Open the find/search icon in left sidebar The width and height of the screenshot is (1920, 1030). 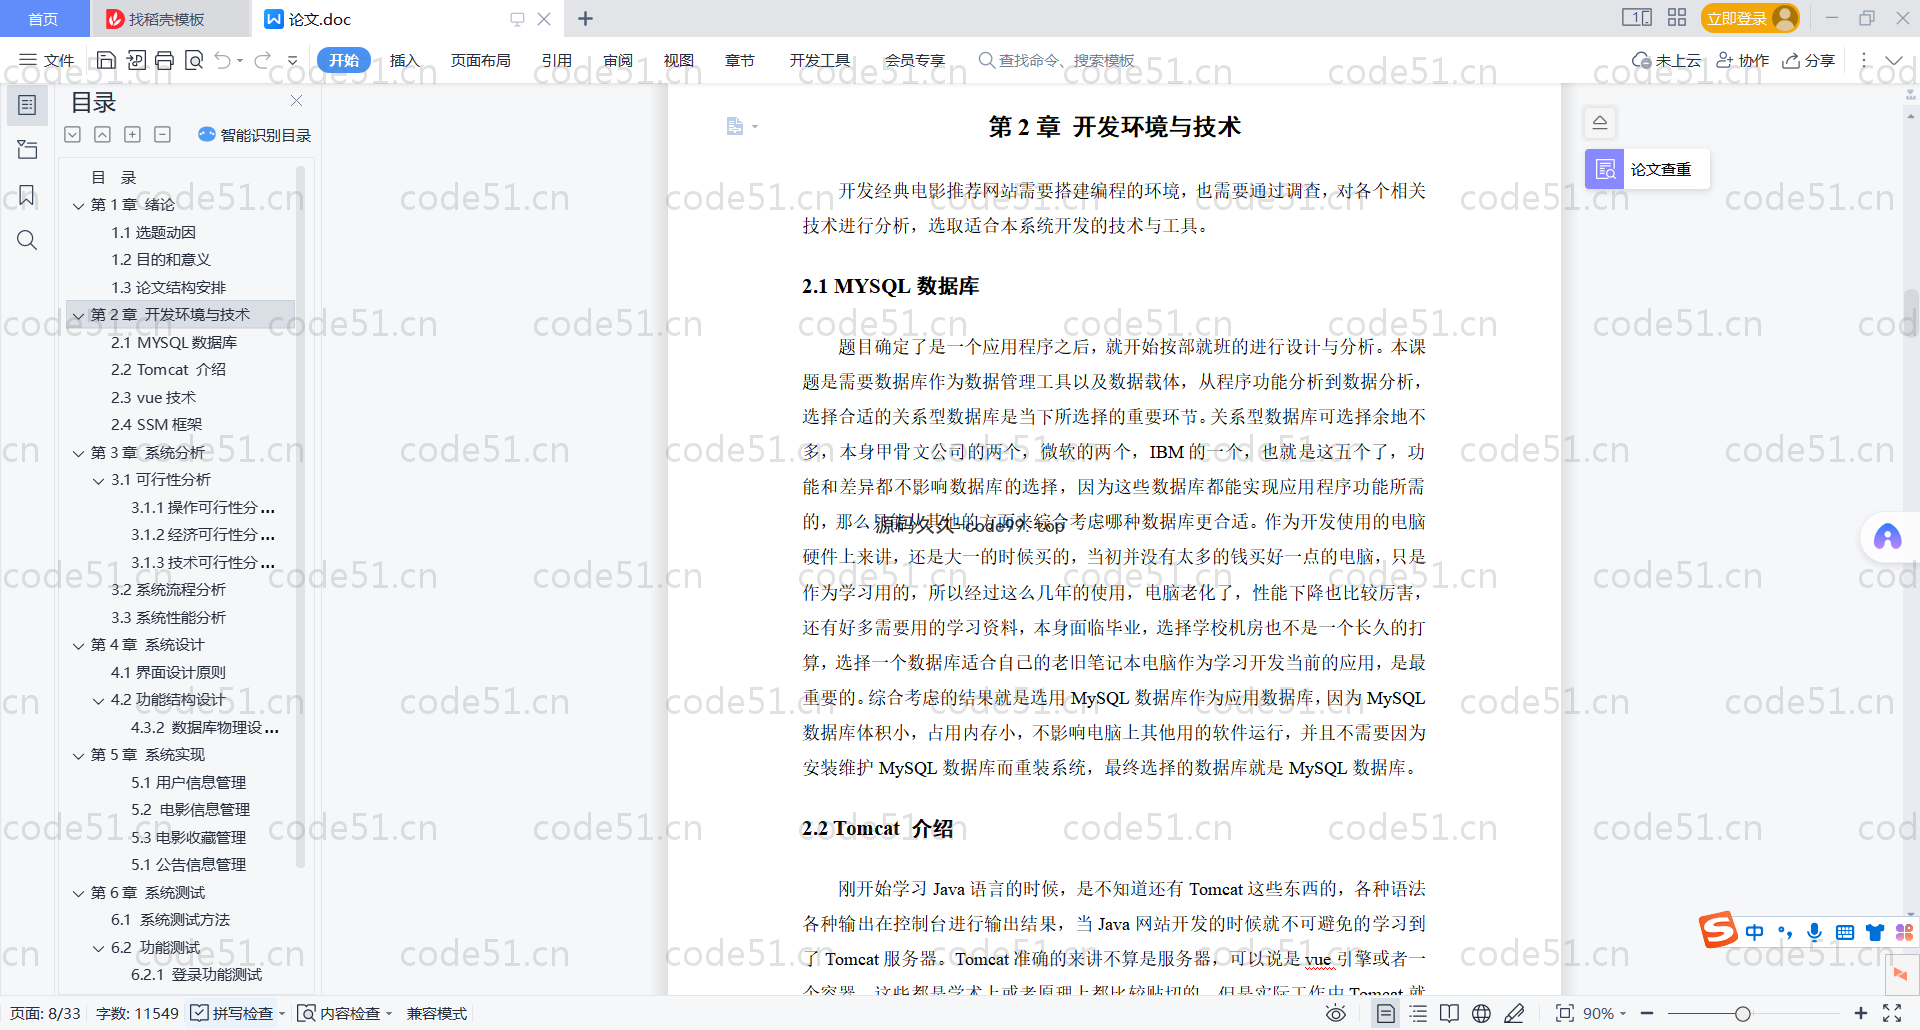click(27, 240)
